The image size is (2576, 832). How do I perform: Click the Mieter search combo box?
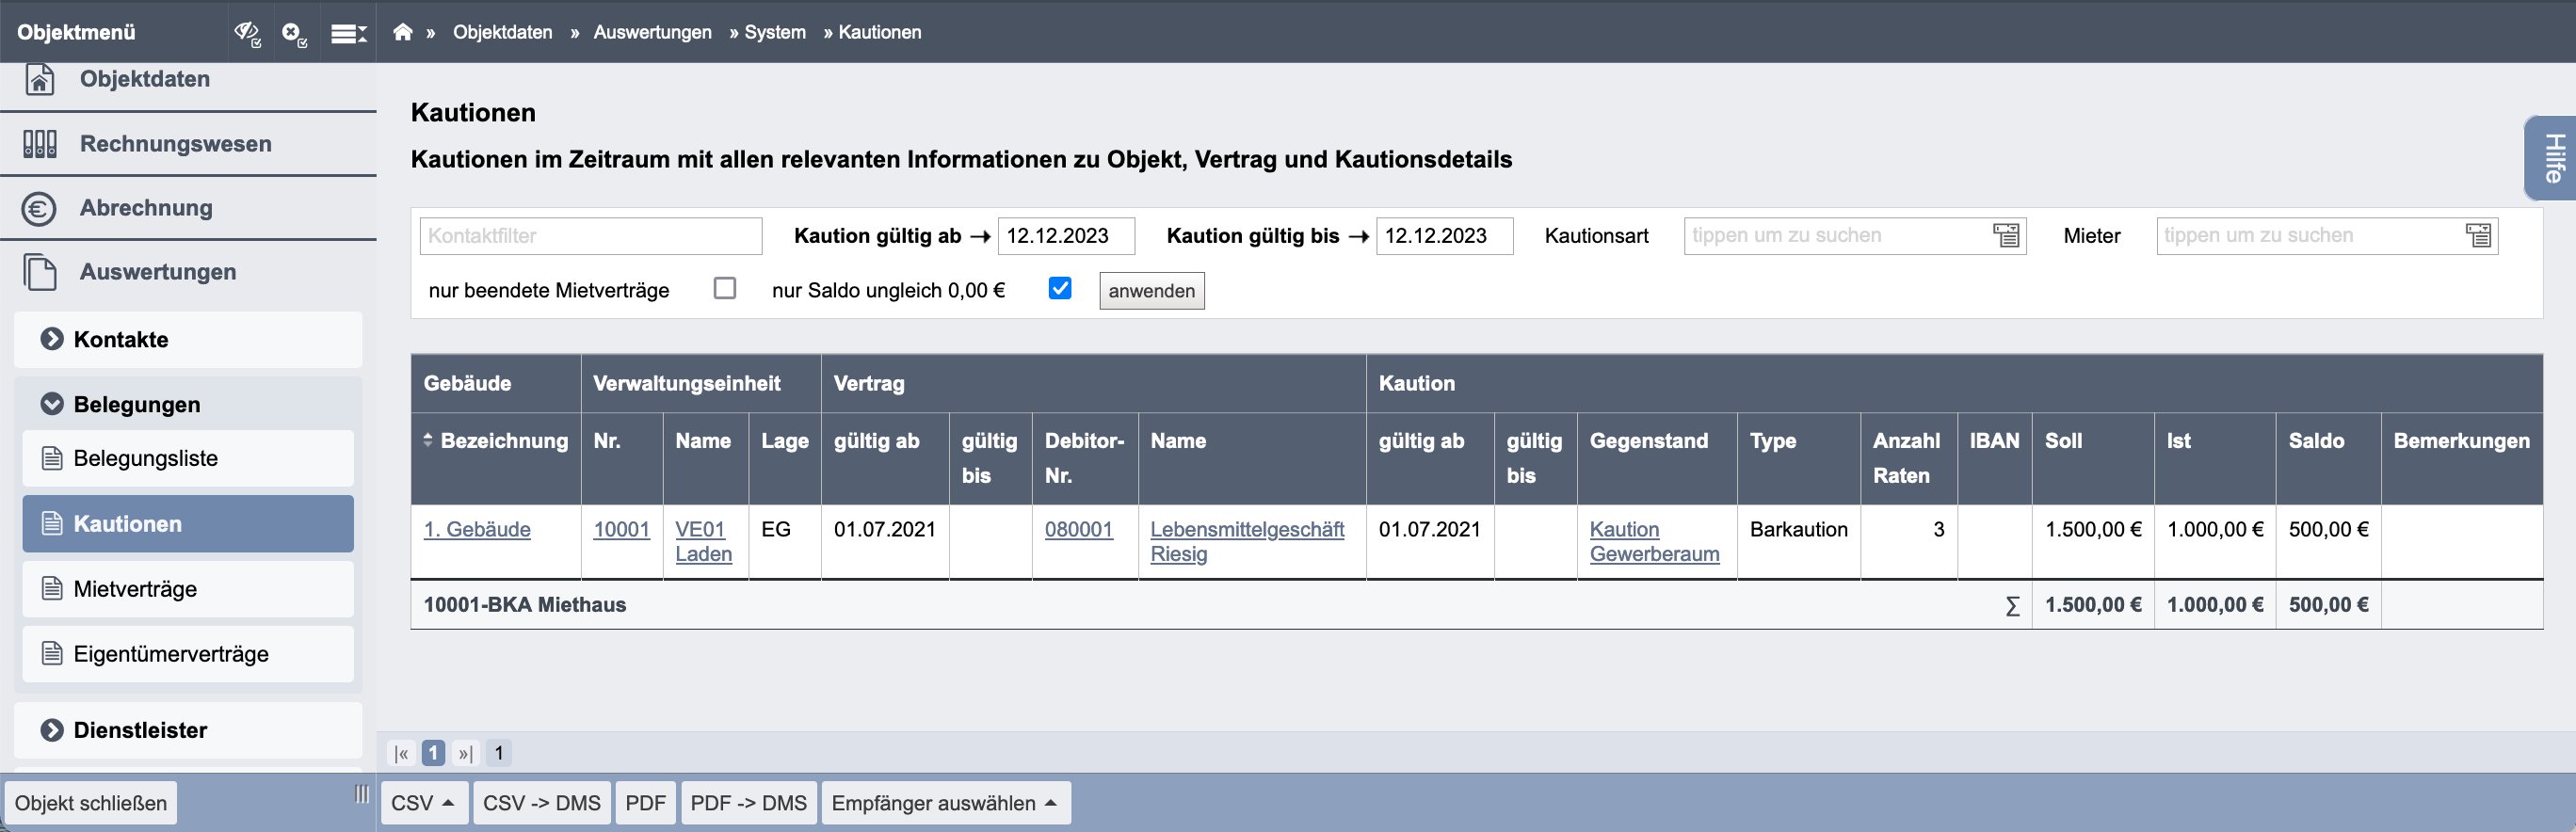[x=2327, y=236]
